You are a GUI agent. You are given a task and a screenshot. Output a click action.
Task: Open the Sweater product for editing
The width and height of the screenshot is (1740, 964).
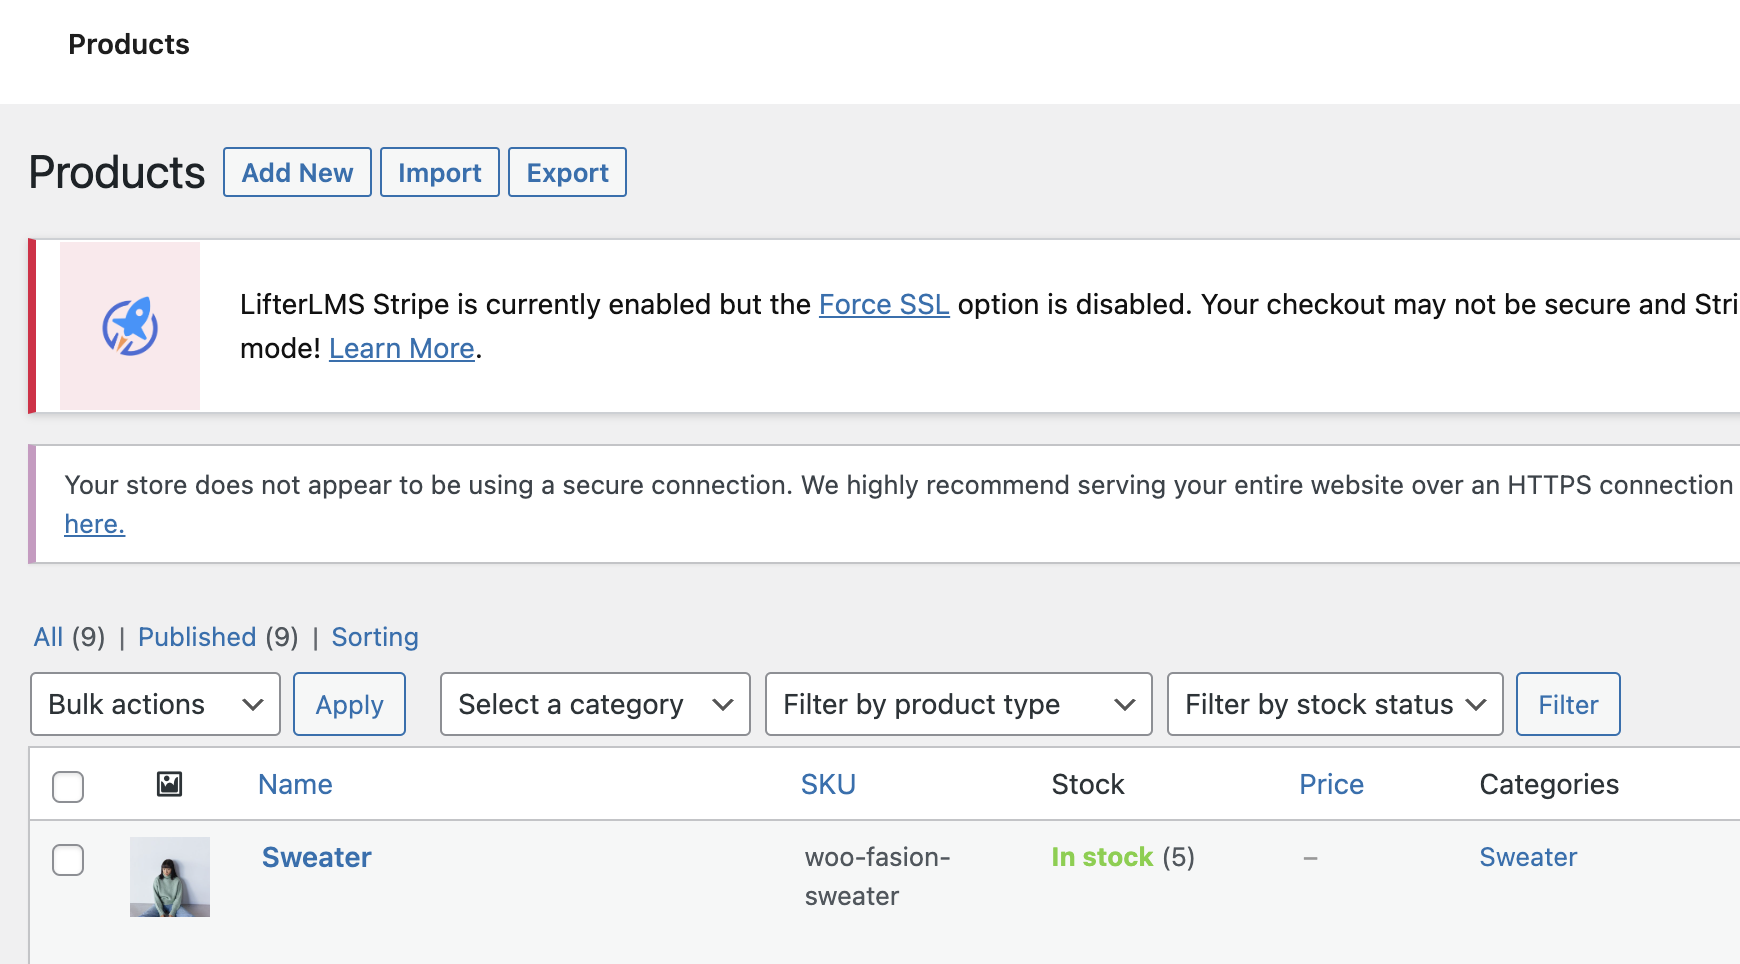pos(316,857)
